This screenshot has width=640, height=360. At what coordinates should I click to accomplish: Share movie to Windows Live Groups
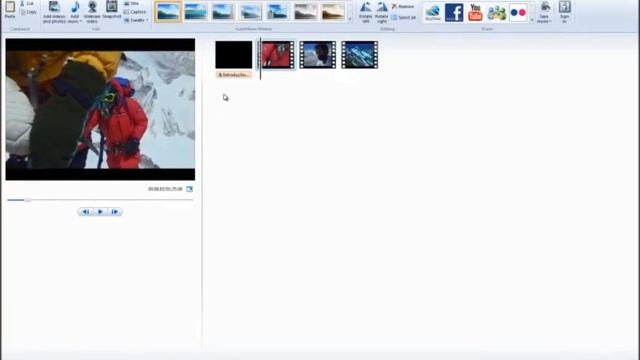click(497, 12)
